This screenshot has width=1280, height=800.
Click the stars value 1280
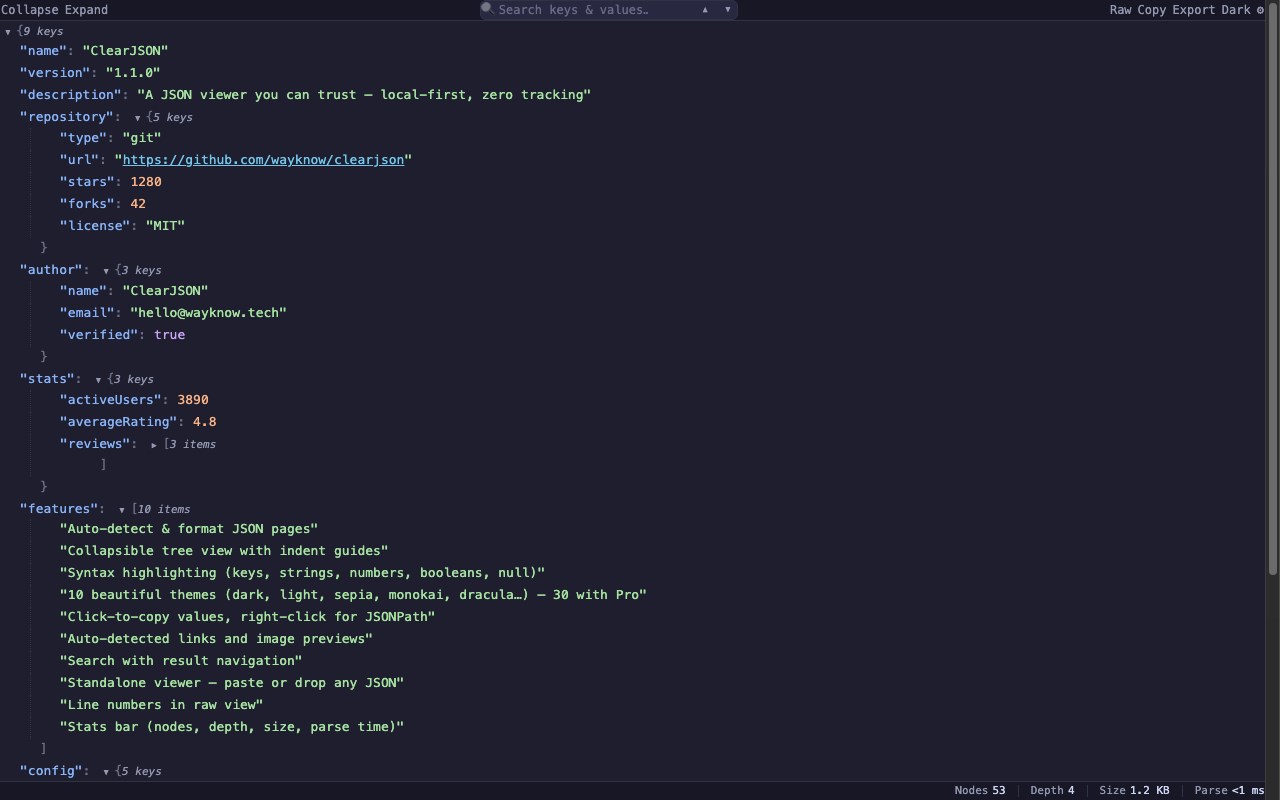coord(146,182)
